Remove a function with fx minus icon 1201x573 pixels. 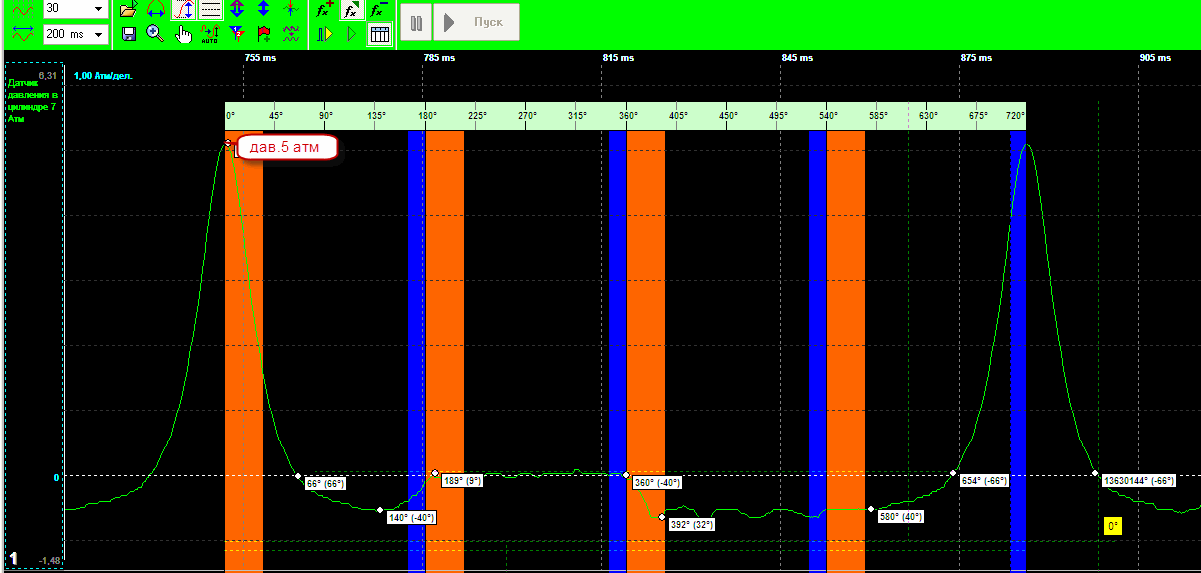pyautogui.click(x=379, y=10)
